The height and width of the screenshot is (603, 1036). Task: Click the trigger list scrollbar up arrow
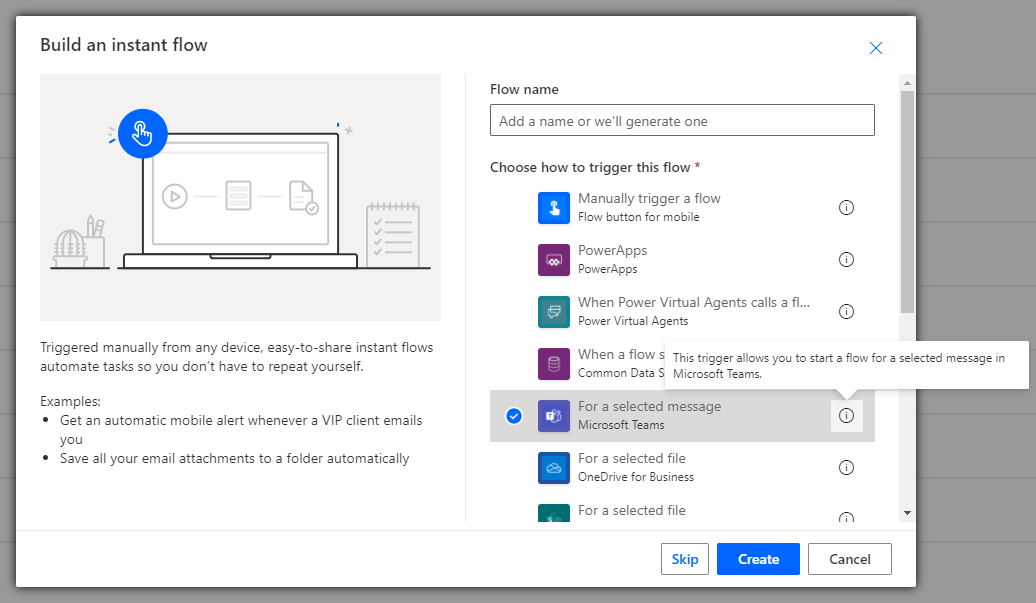[907, 83]
